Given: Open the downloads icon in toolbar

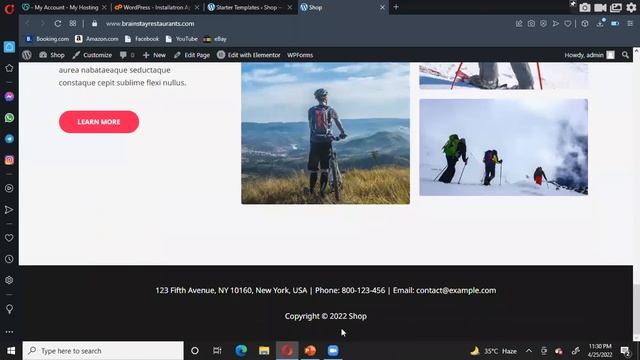Looking at the screenshot, I should pos(600,24).
